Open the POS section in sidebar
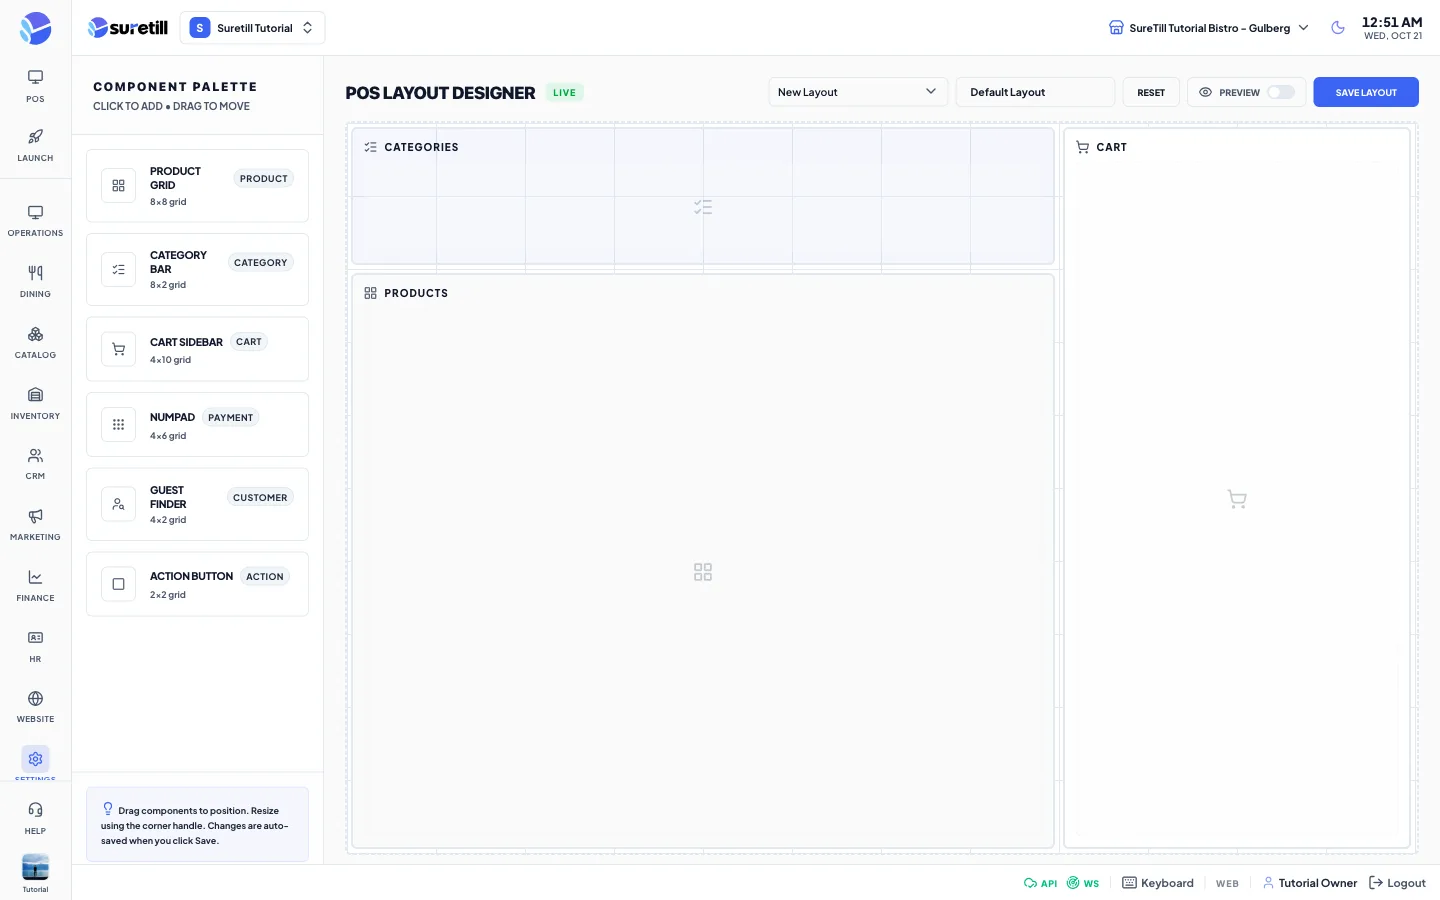Viewport: 1440px width, 900px height. [35, 86]
